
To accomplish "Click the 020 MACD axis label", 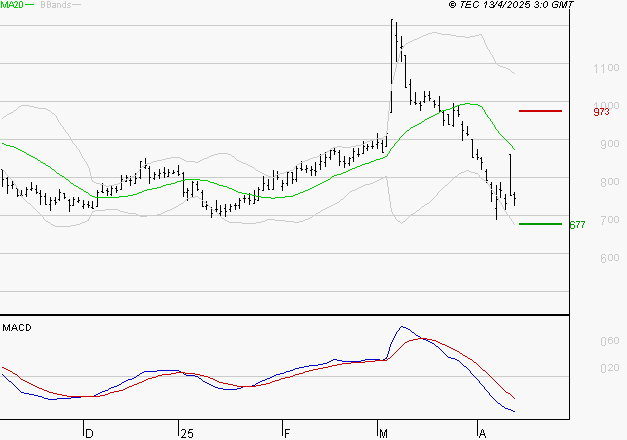I will (610, 368).
